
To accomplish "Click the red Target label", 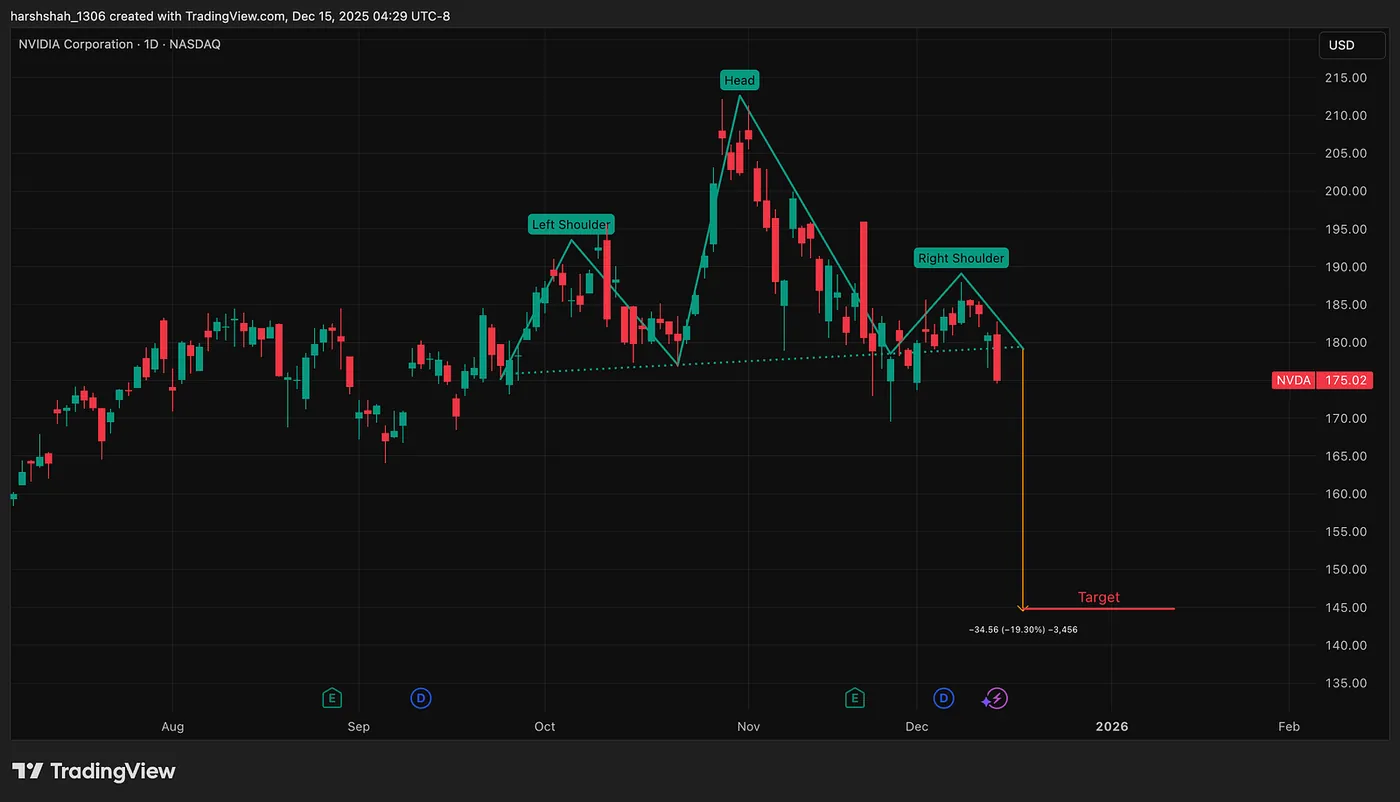I will (1098, 597).
